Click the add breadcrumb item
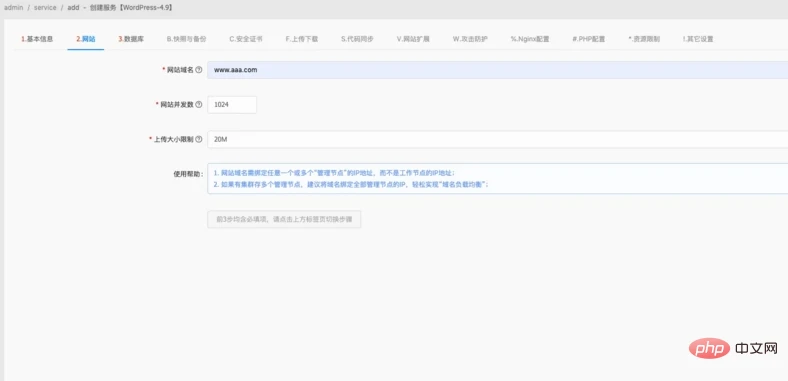 [73, 8]
